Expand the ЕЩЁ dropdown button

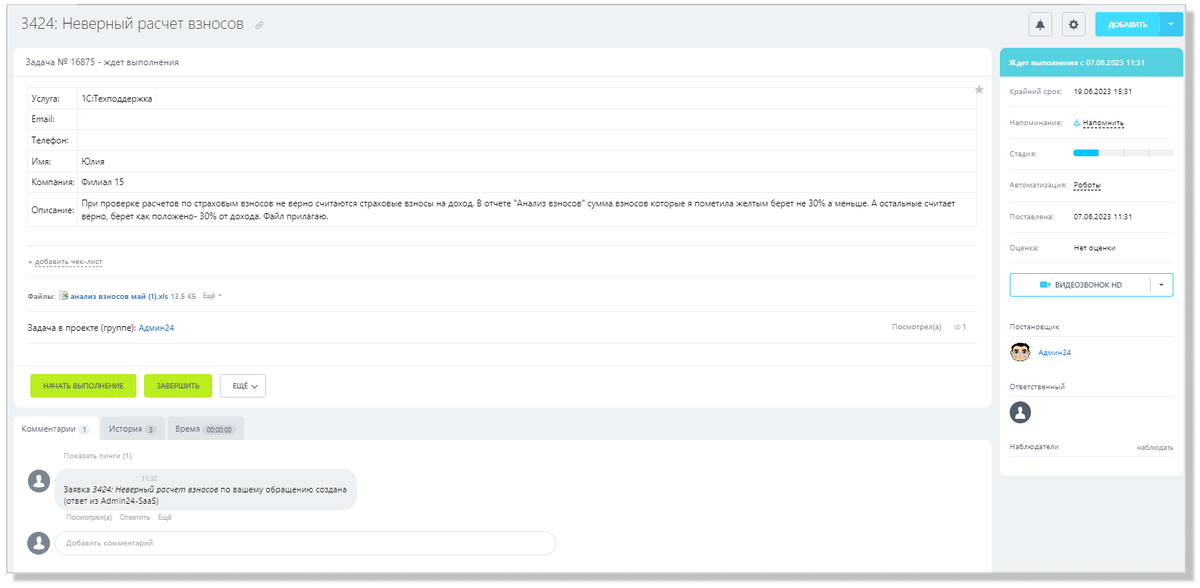click(x=242, y=386)
